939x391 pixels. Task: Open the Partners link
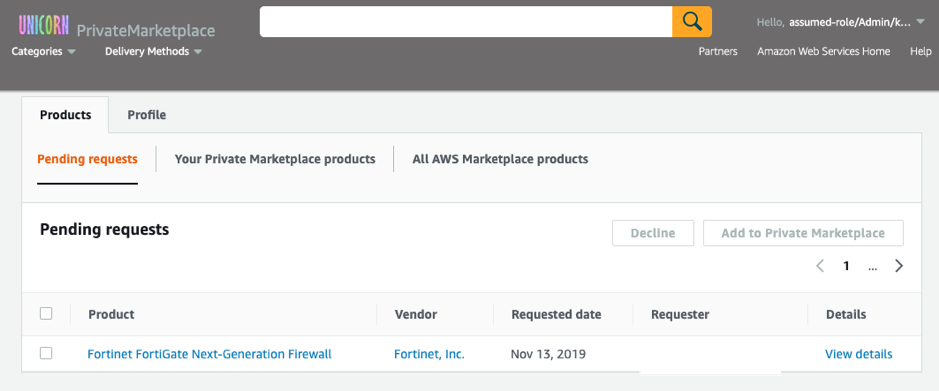click(718, 51)
